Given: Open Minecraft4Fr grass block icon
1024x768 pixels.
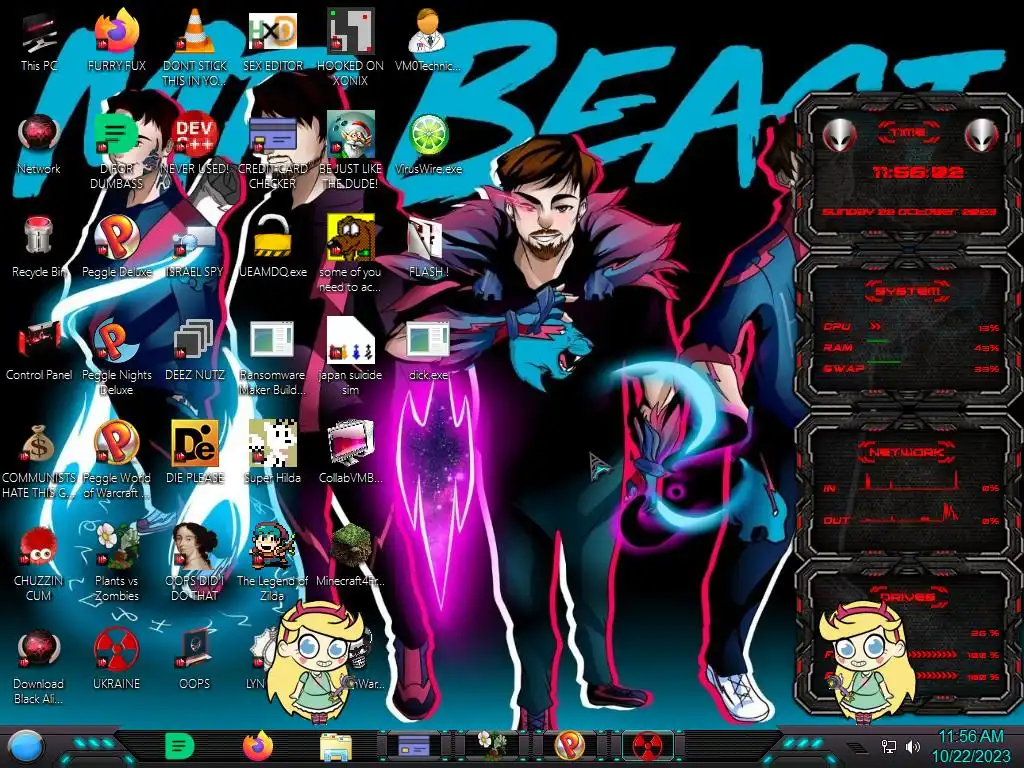Looking at the screenshot, I should point(351,546).
